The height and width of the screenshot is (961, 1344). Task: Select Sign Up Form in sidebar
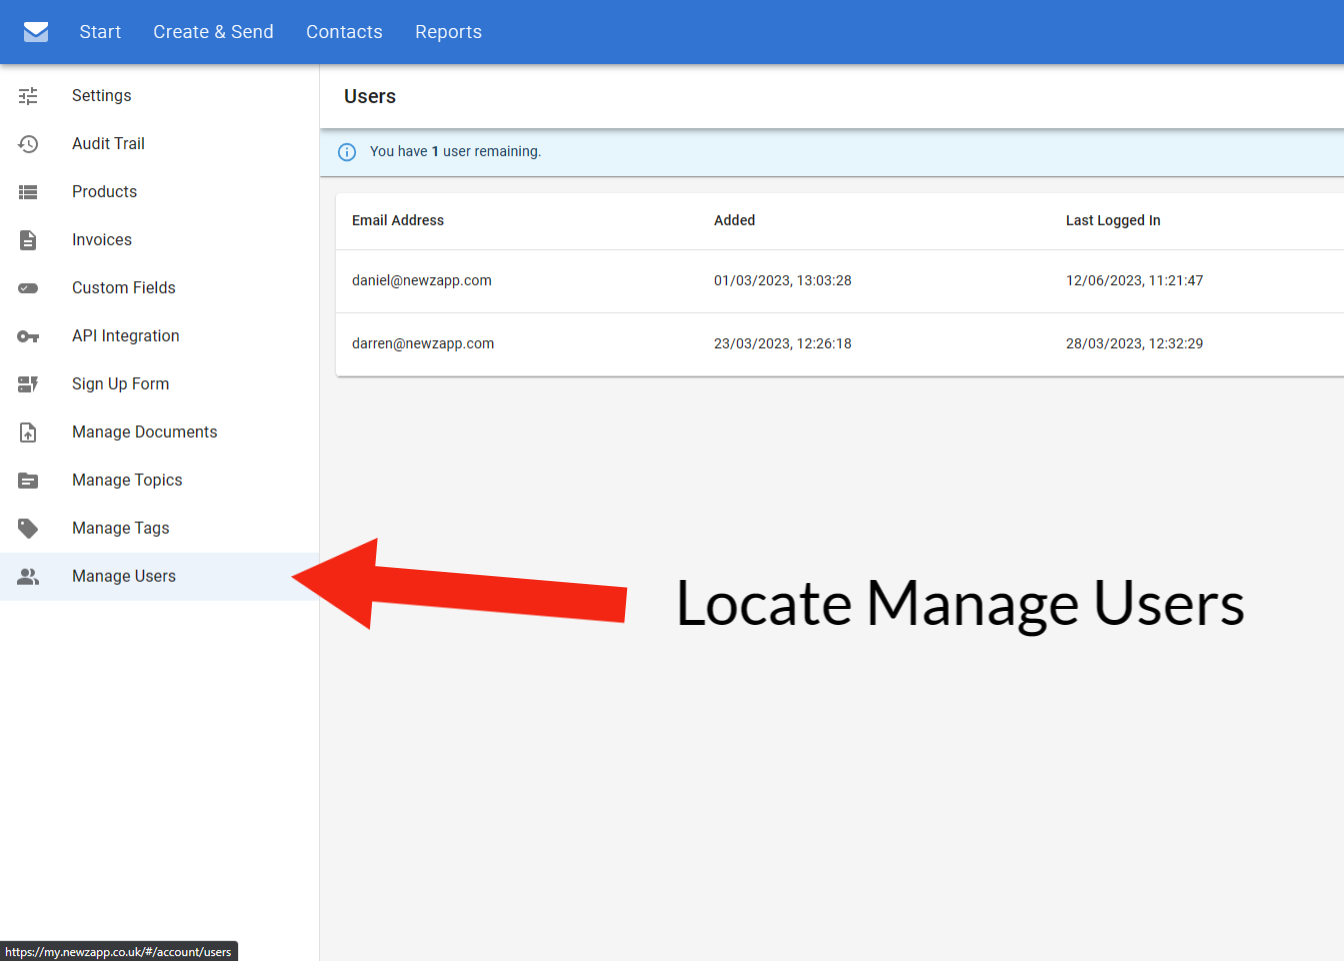(120, 384)
